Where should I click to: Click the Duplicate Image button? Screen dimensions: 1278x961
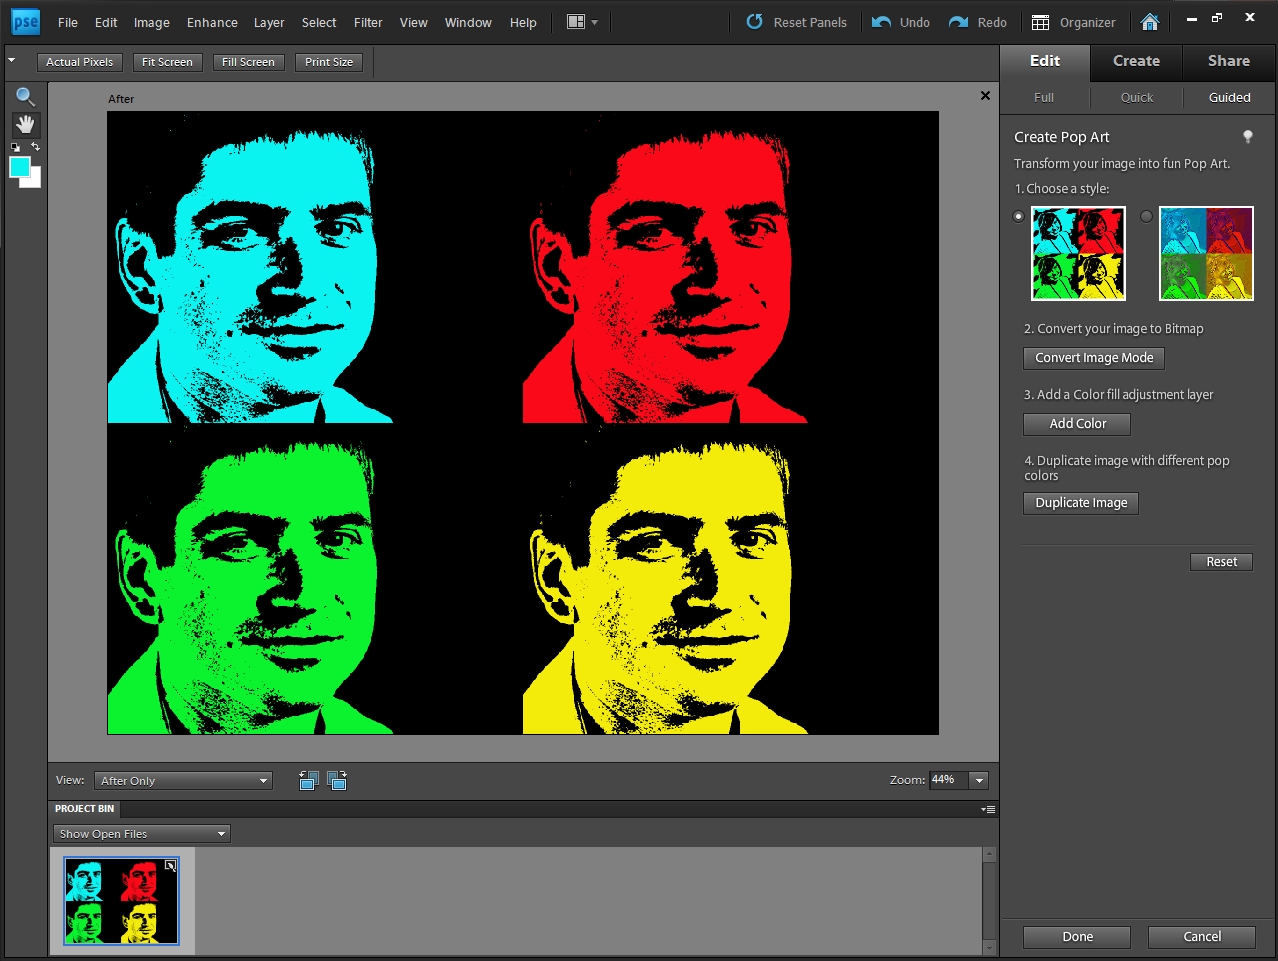point(1080,503)
